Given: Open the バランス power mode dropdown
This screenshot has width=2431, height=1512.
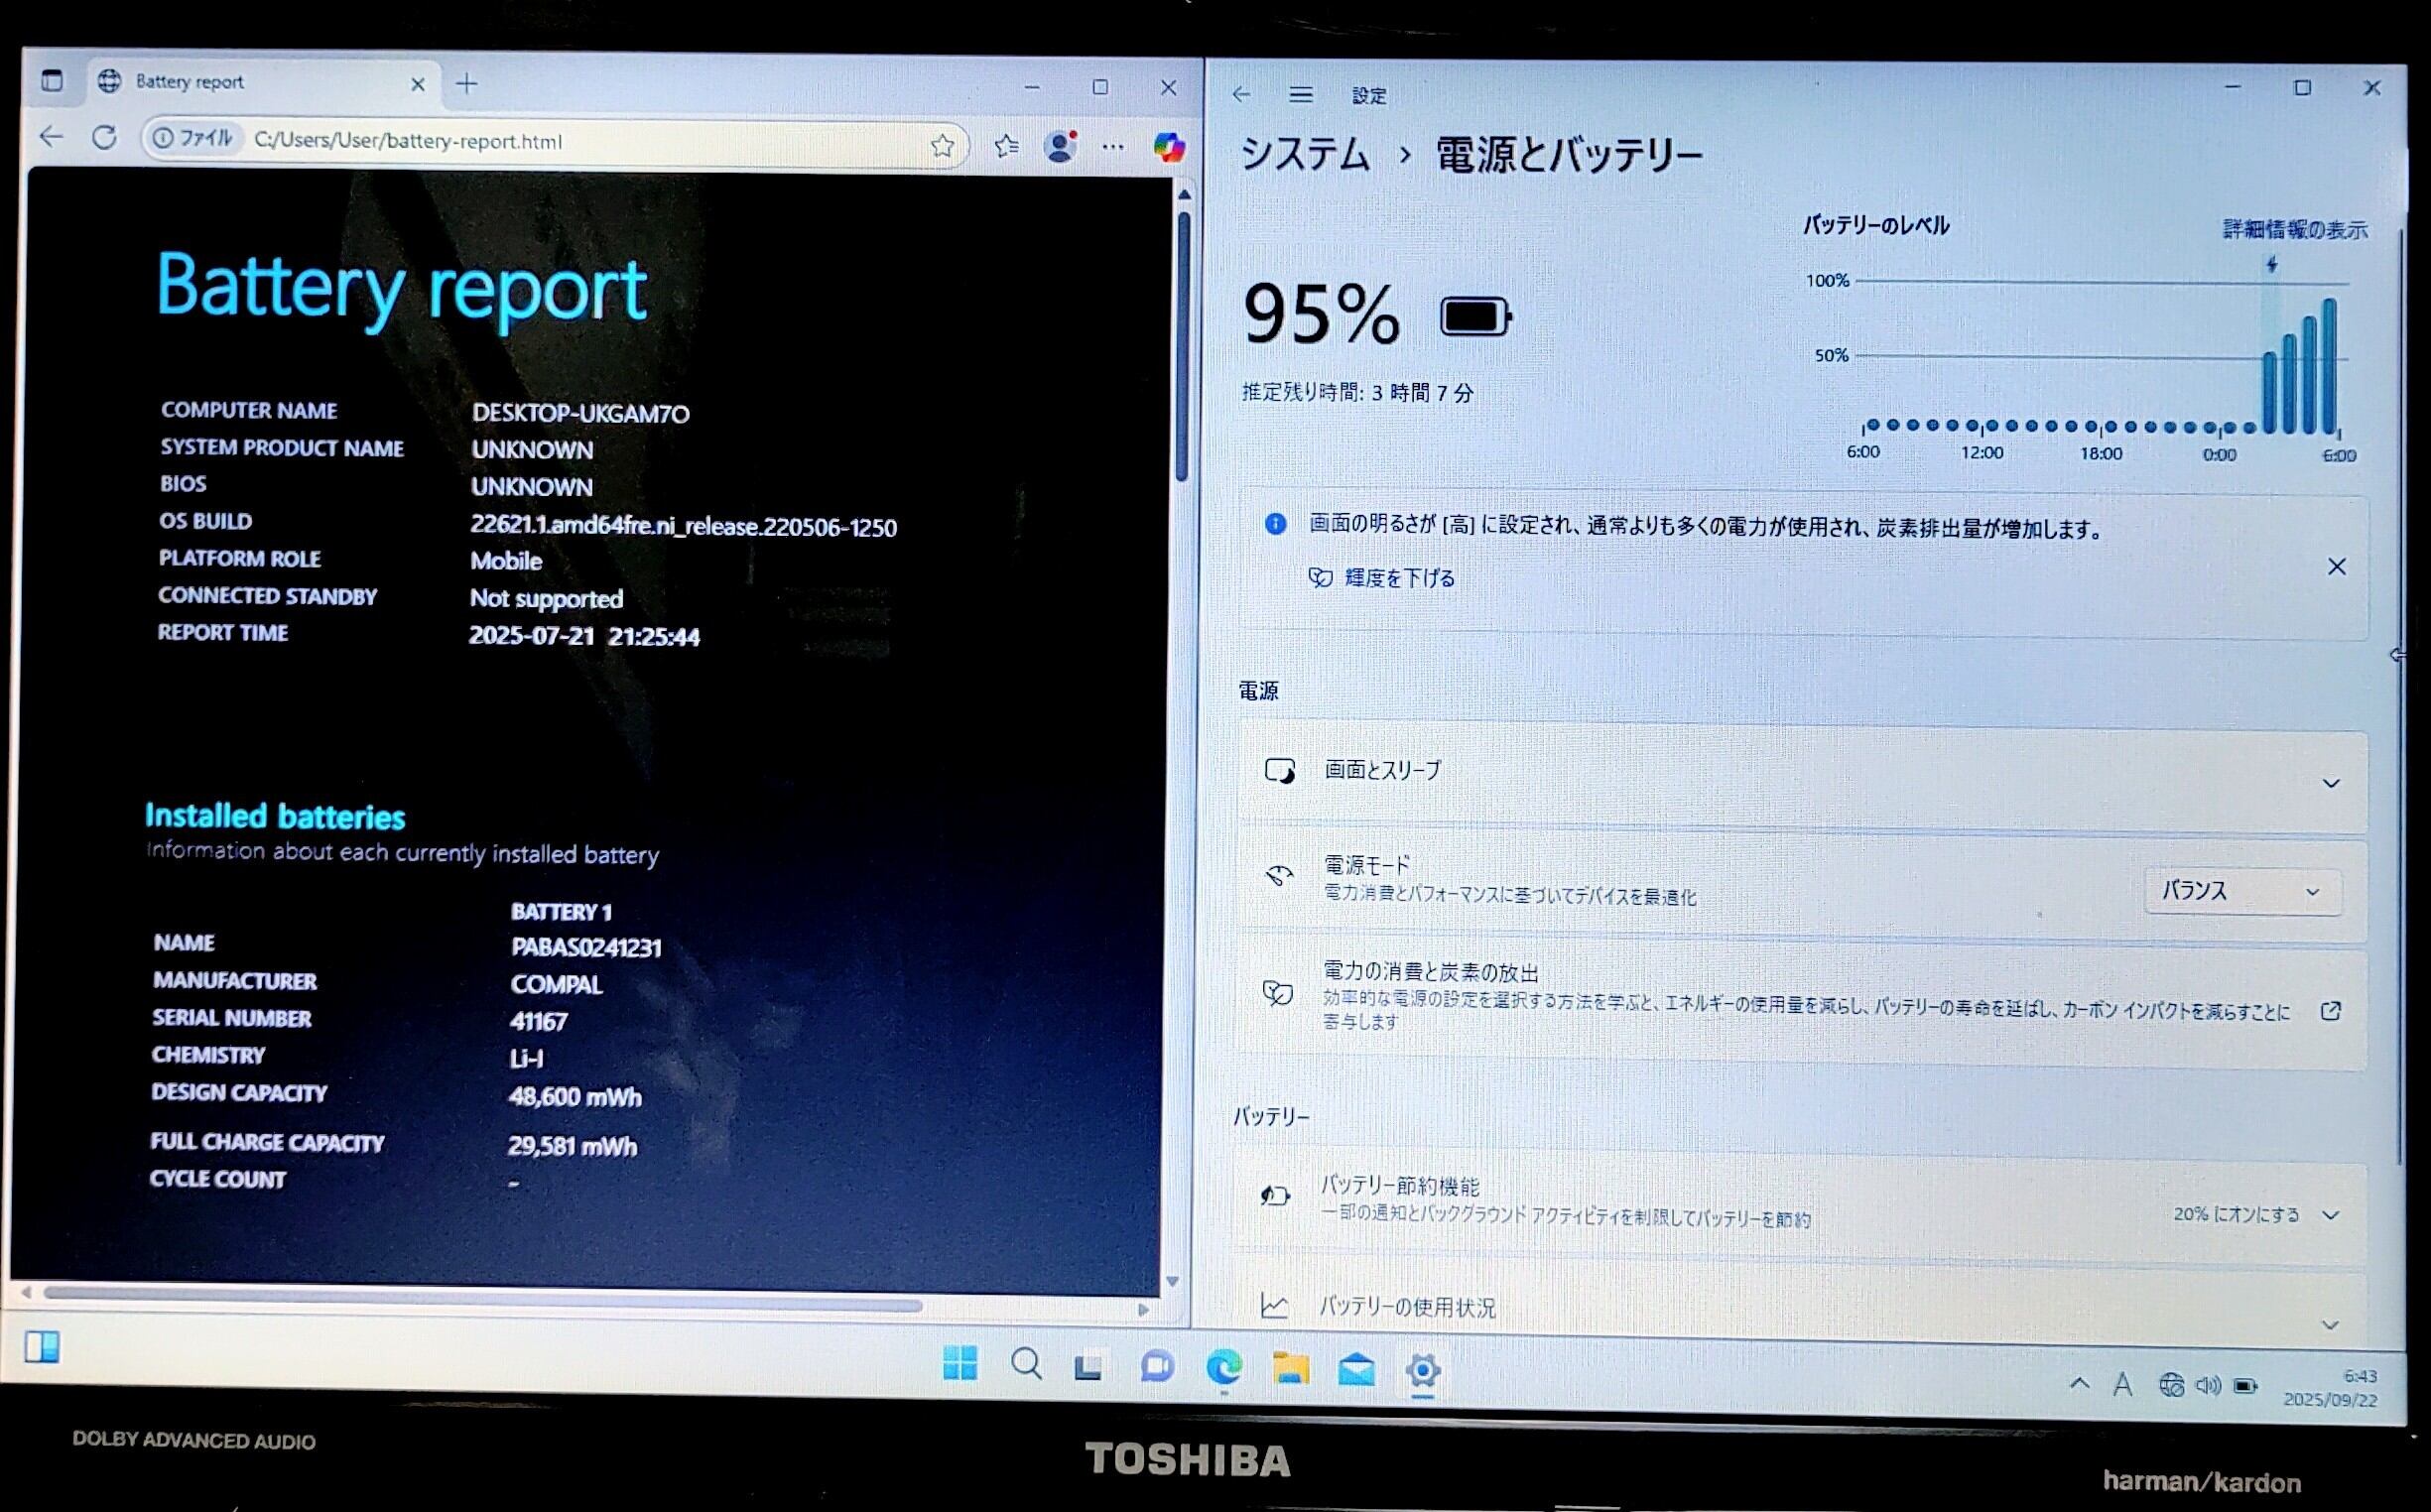Looking at the screenshot, I should click(x=2241, y=891).
